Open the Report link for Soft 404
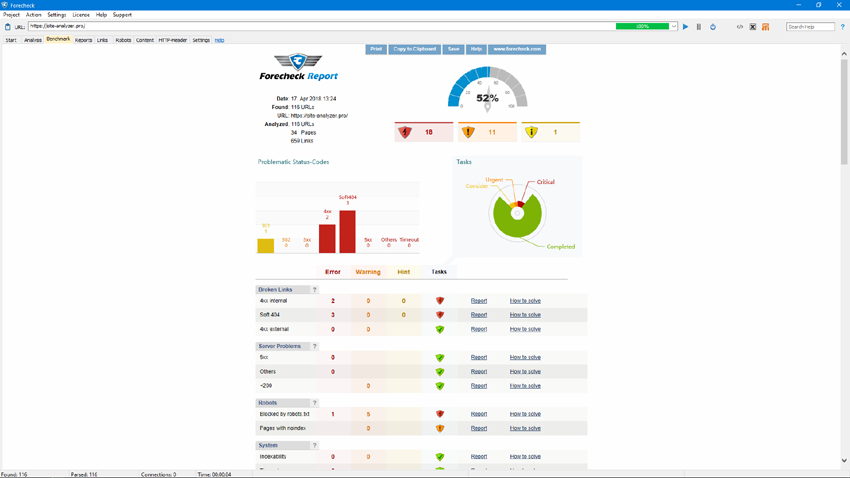The width and height of the screenshot is (850, 478). click(x=479, y=315)
